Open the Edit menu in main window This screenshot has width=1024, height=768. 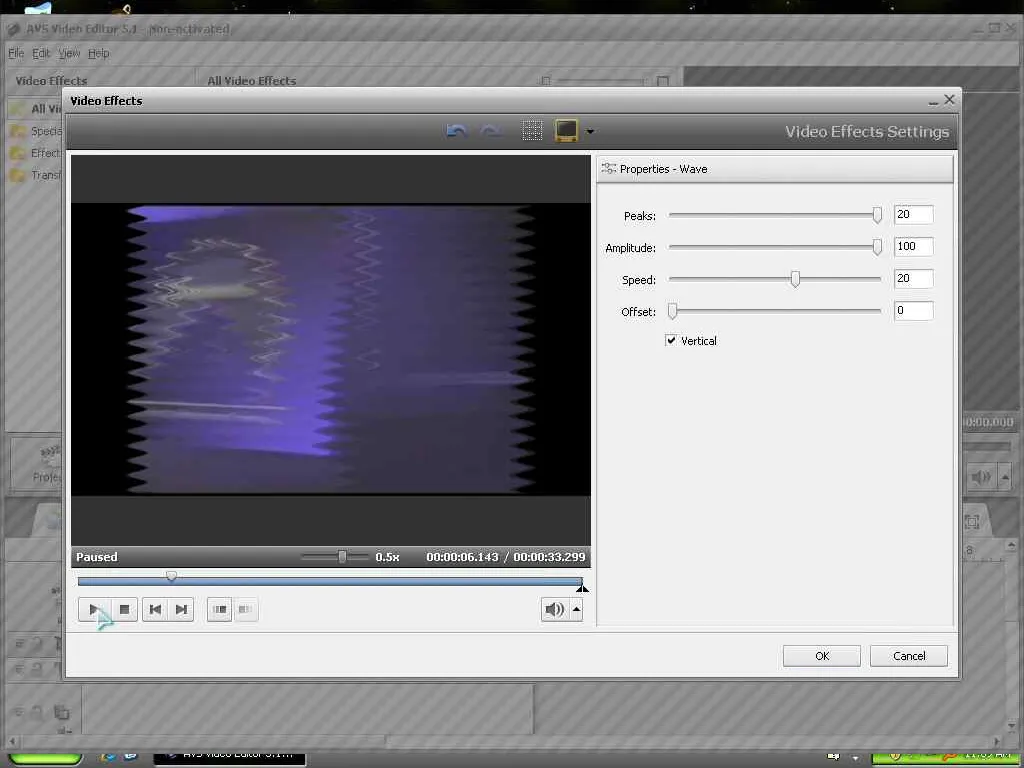click(x=41, y=53)
